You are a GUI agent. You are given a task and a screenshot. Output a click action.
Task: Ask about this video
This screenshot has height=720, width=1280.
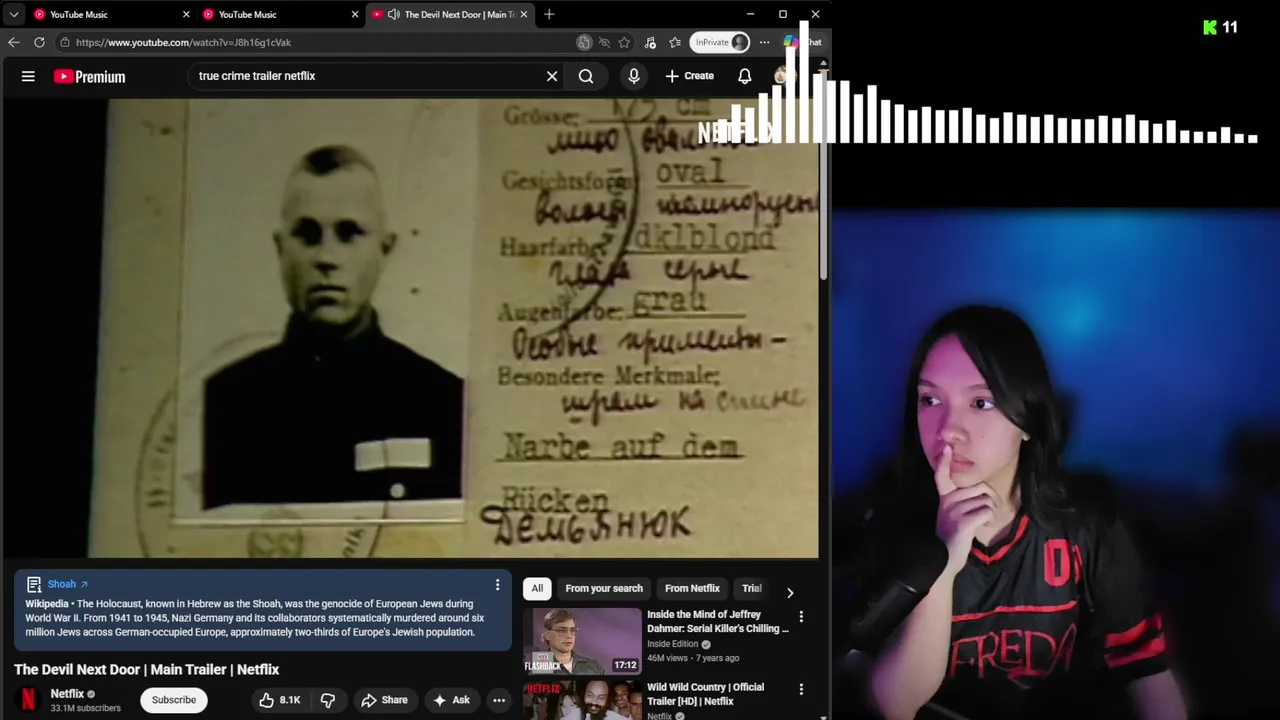[450, 700]
